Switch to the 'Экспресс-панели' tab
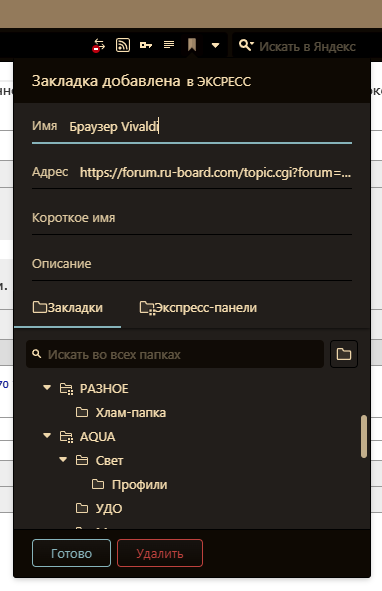The width and height of the screenshot is (382, 591). click(198, 308)
